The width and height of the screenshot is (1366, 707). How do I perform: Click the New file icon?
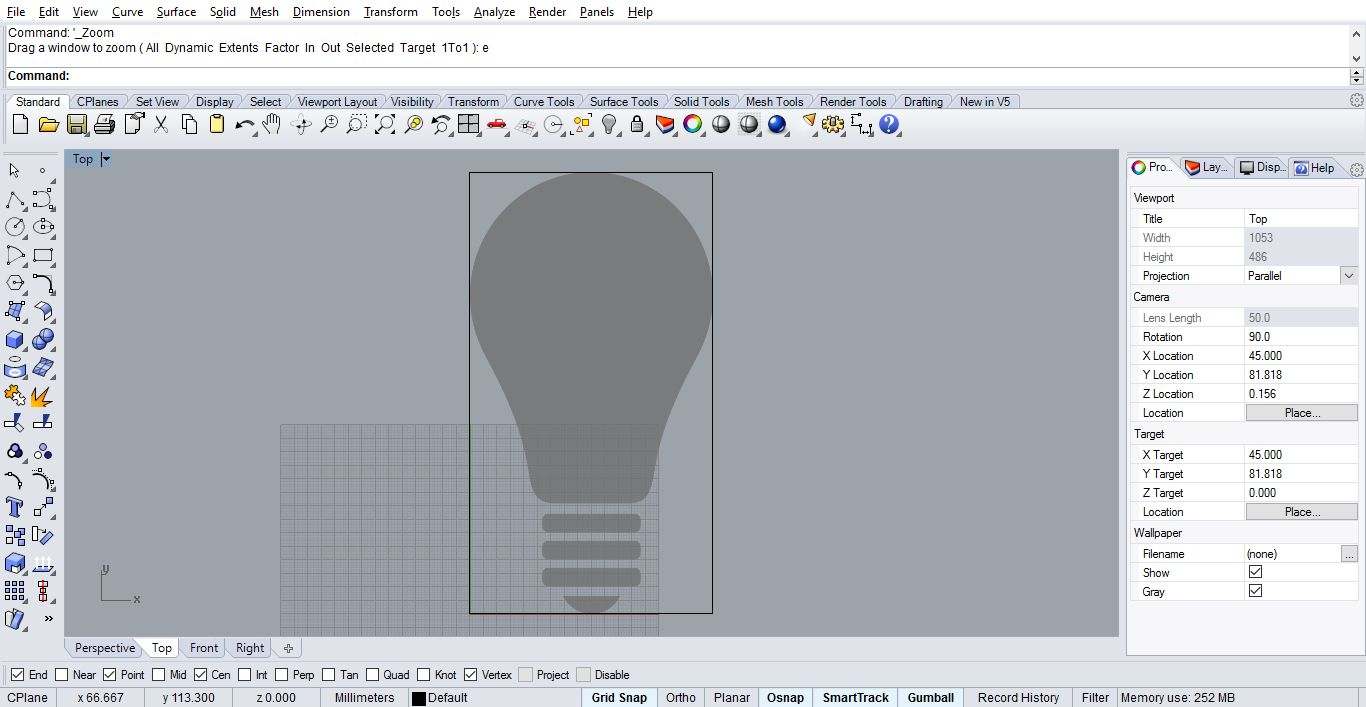[x=20, y=125]
